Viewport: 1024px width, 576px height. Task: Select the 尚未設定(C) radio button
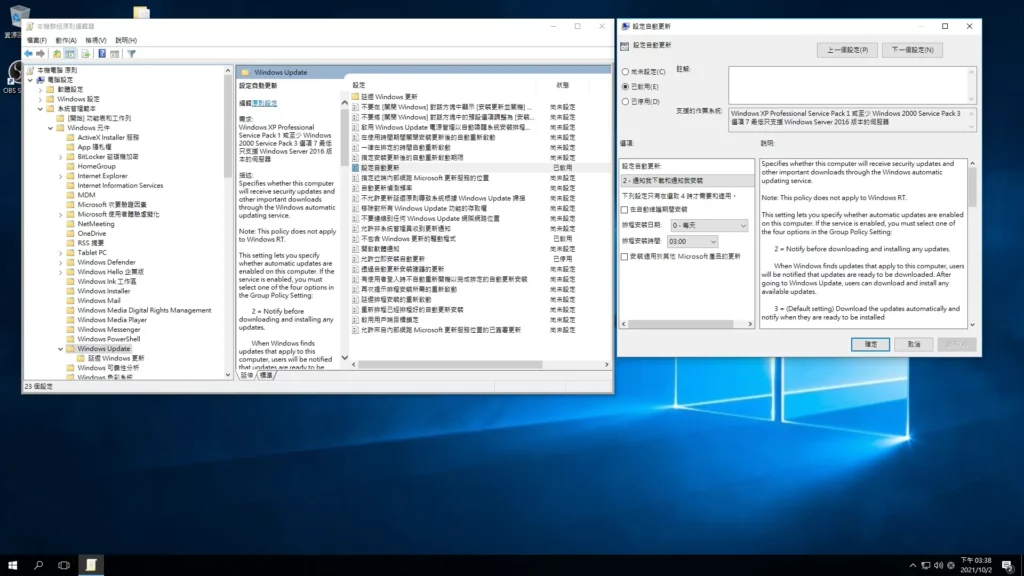[626, 72]
